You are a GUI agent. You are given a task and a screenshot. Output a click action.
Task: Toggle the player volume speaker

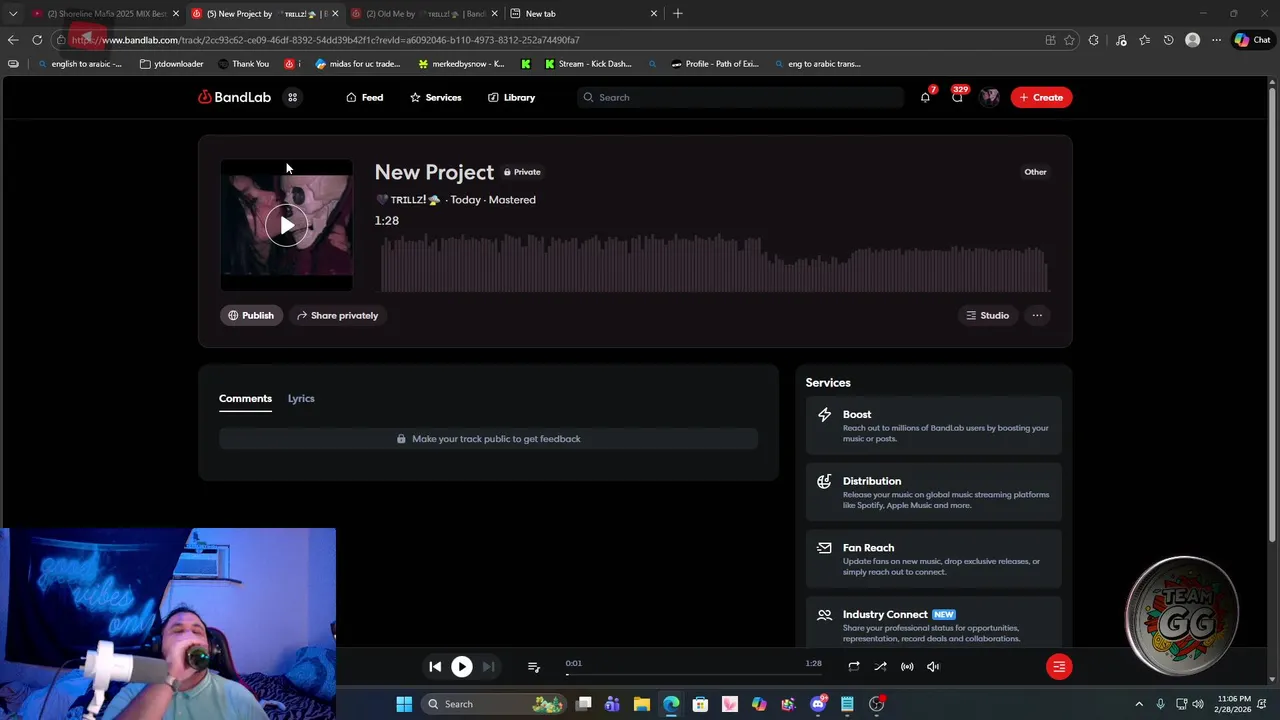tap(933, 667)
